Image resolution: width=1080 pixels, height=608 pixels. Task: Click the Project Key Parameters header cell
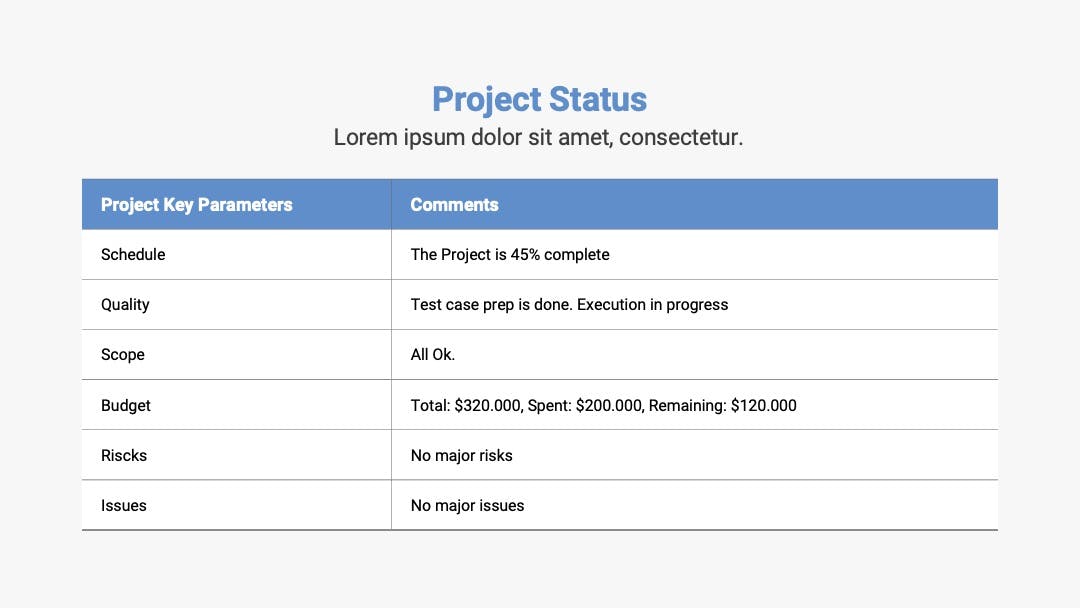pos(236,205)
